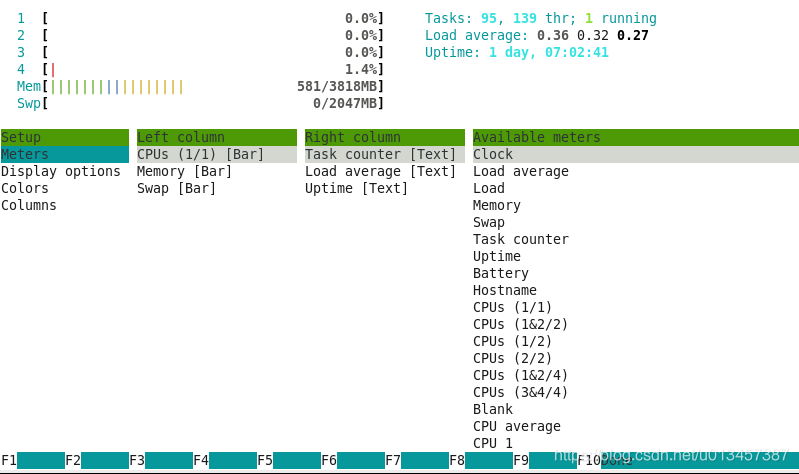
Task: Pick Swap from Available meters
Action: (x=489, y=222)
